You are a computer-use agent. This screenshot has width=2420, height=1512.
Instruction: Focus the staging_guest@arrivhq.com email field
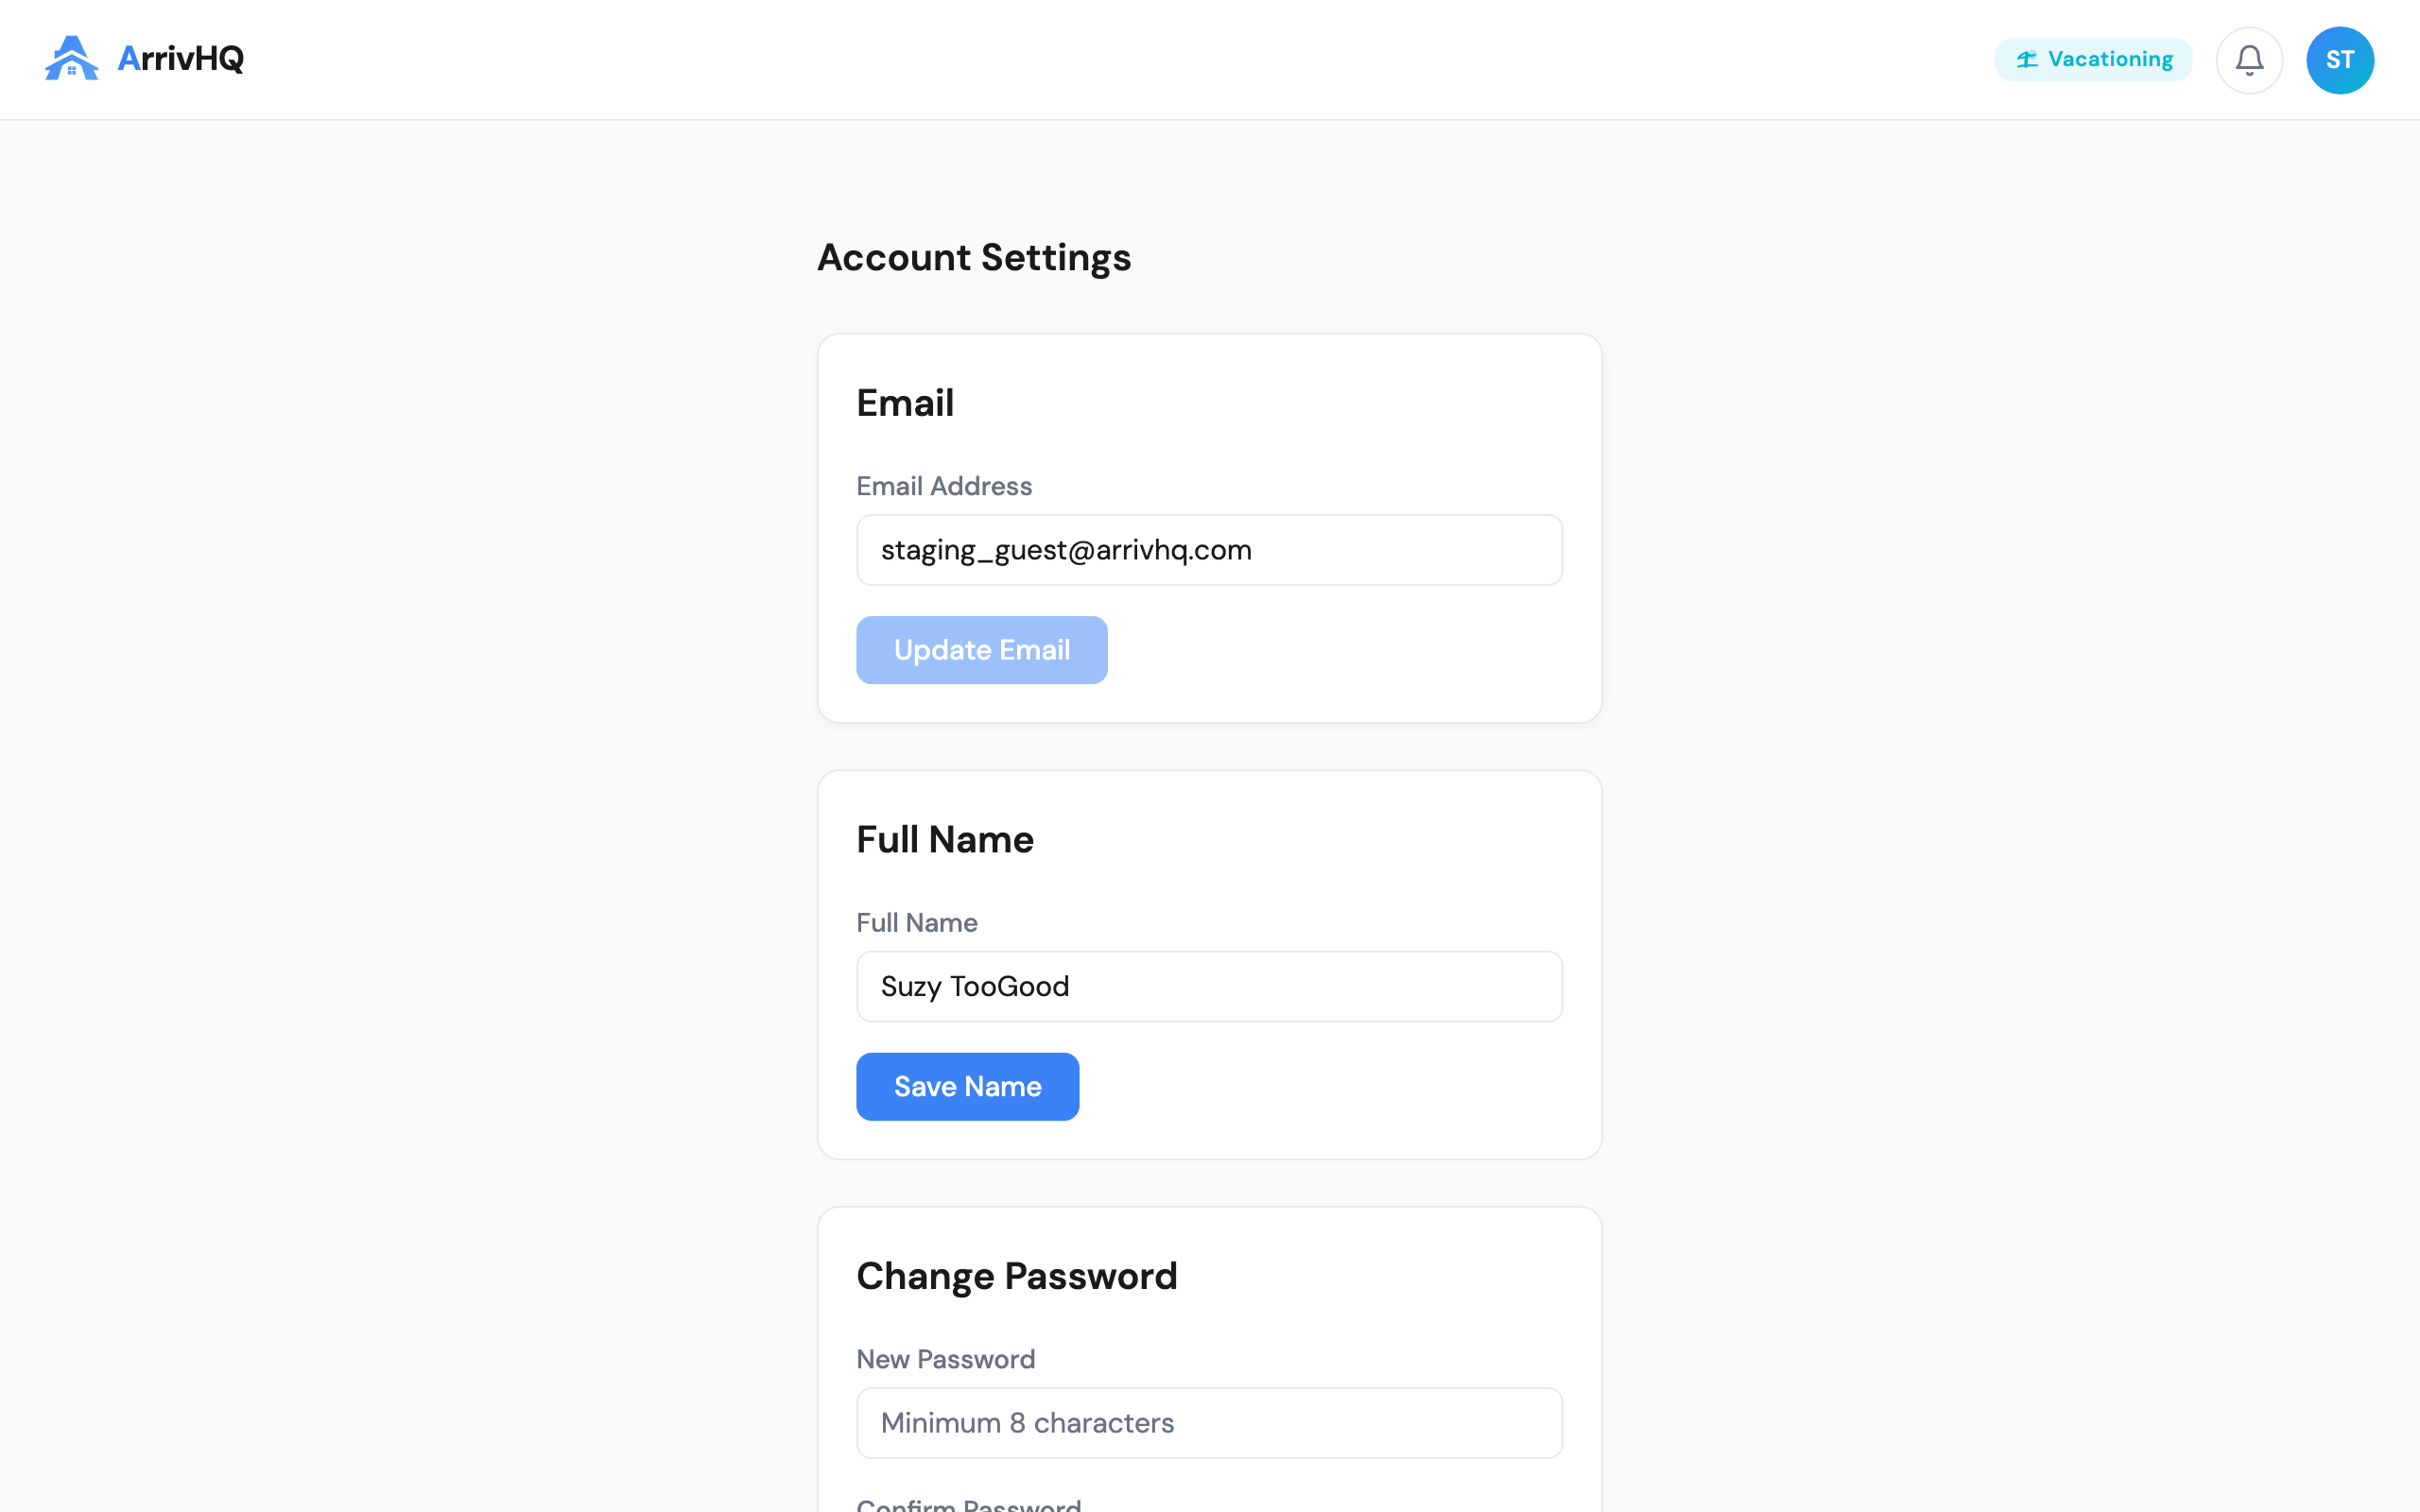click(x=1209, y=550)
